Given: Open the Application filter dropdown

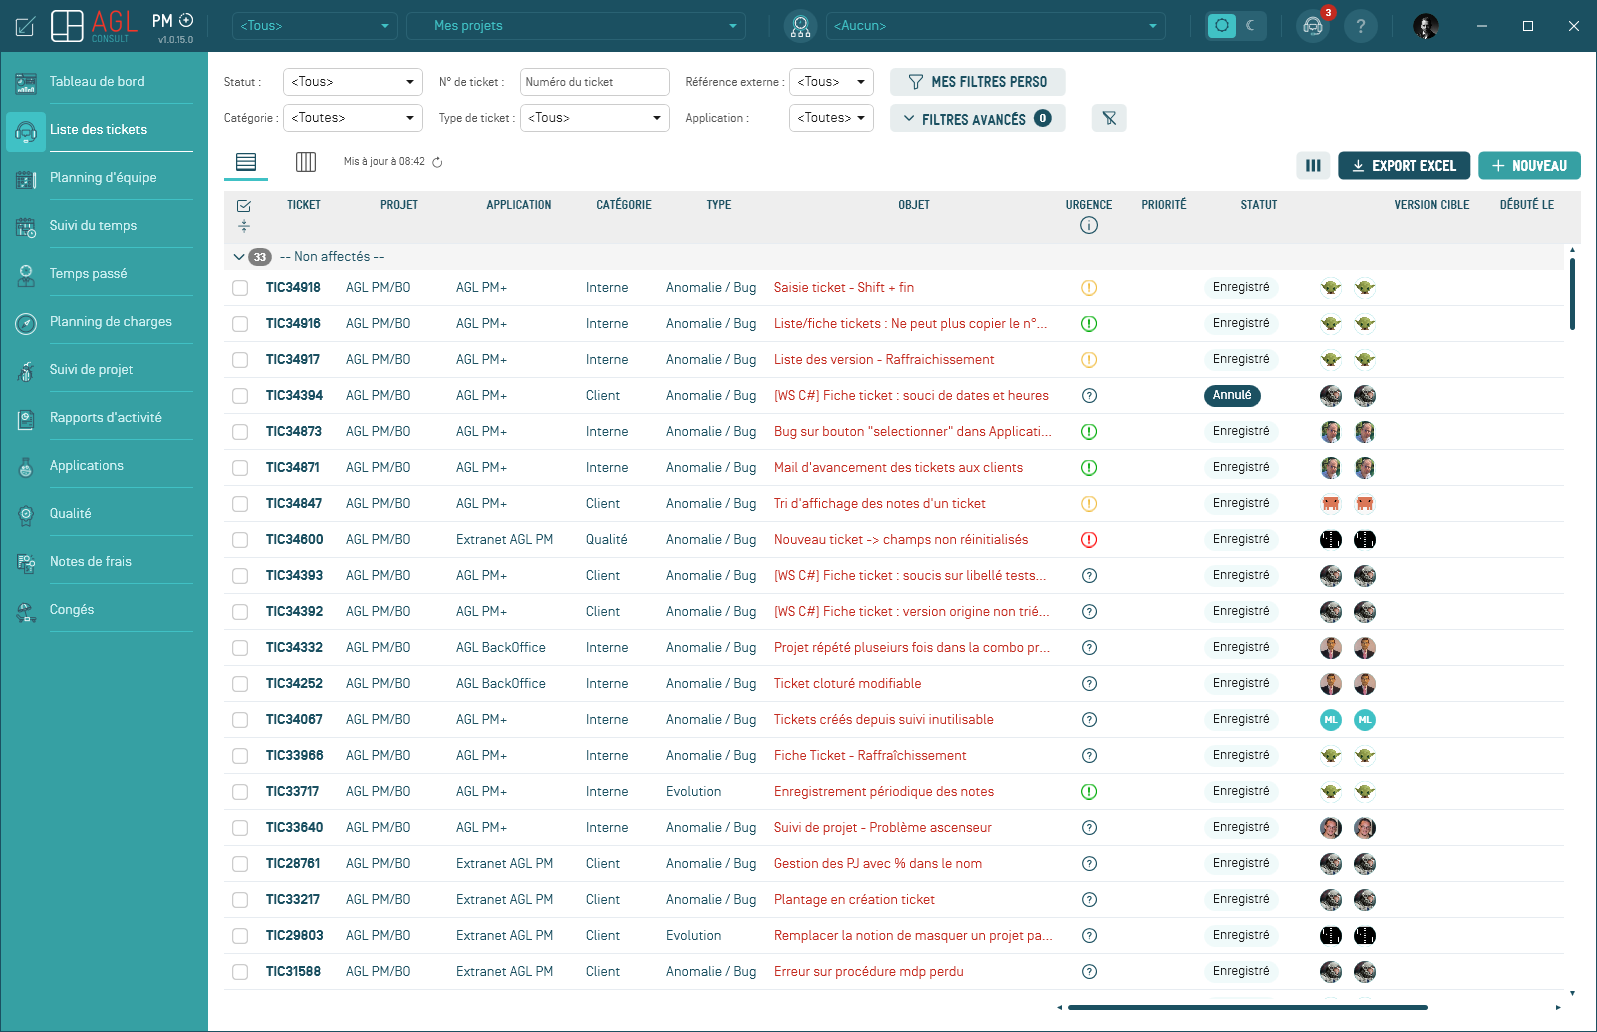Looking at the screenshot, I should point(832,118).
